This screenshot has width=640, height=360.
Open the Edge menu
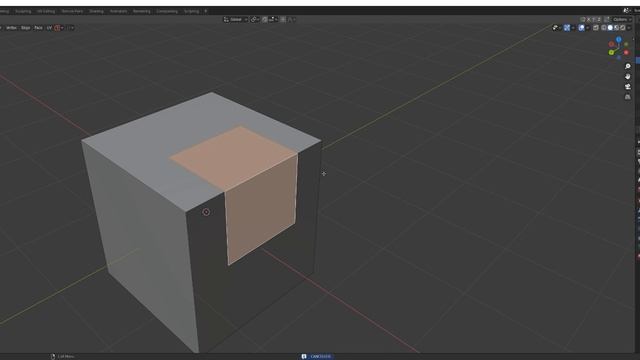pyautogui.click(x=25, y=28)
